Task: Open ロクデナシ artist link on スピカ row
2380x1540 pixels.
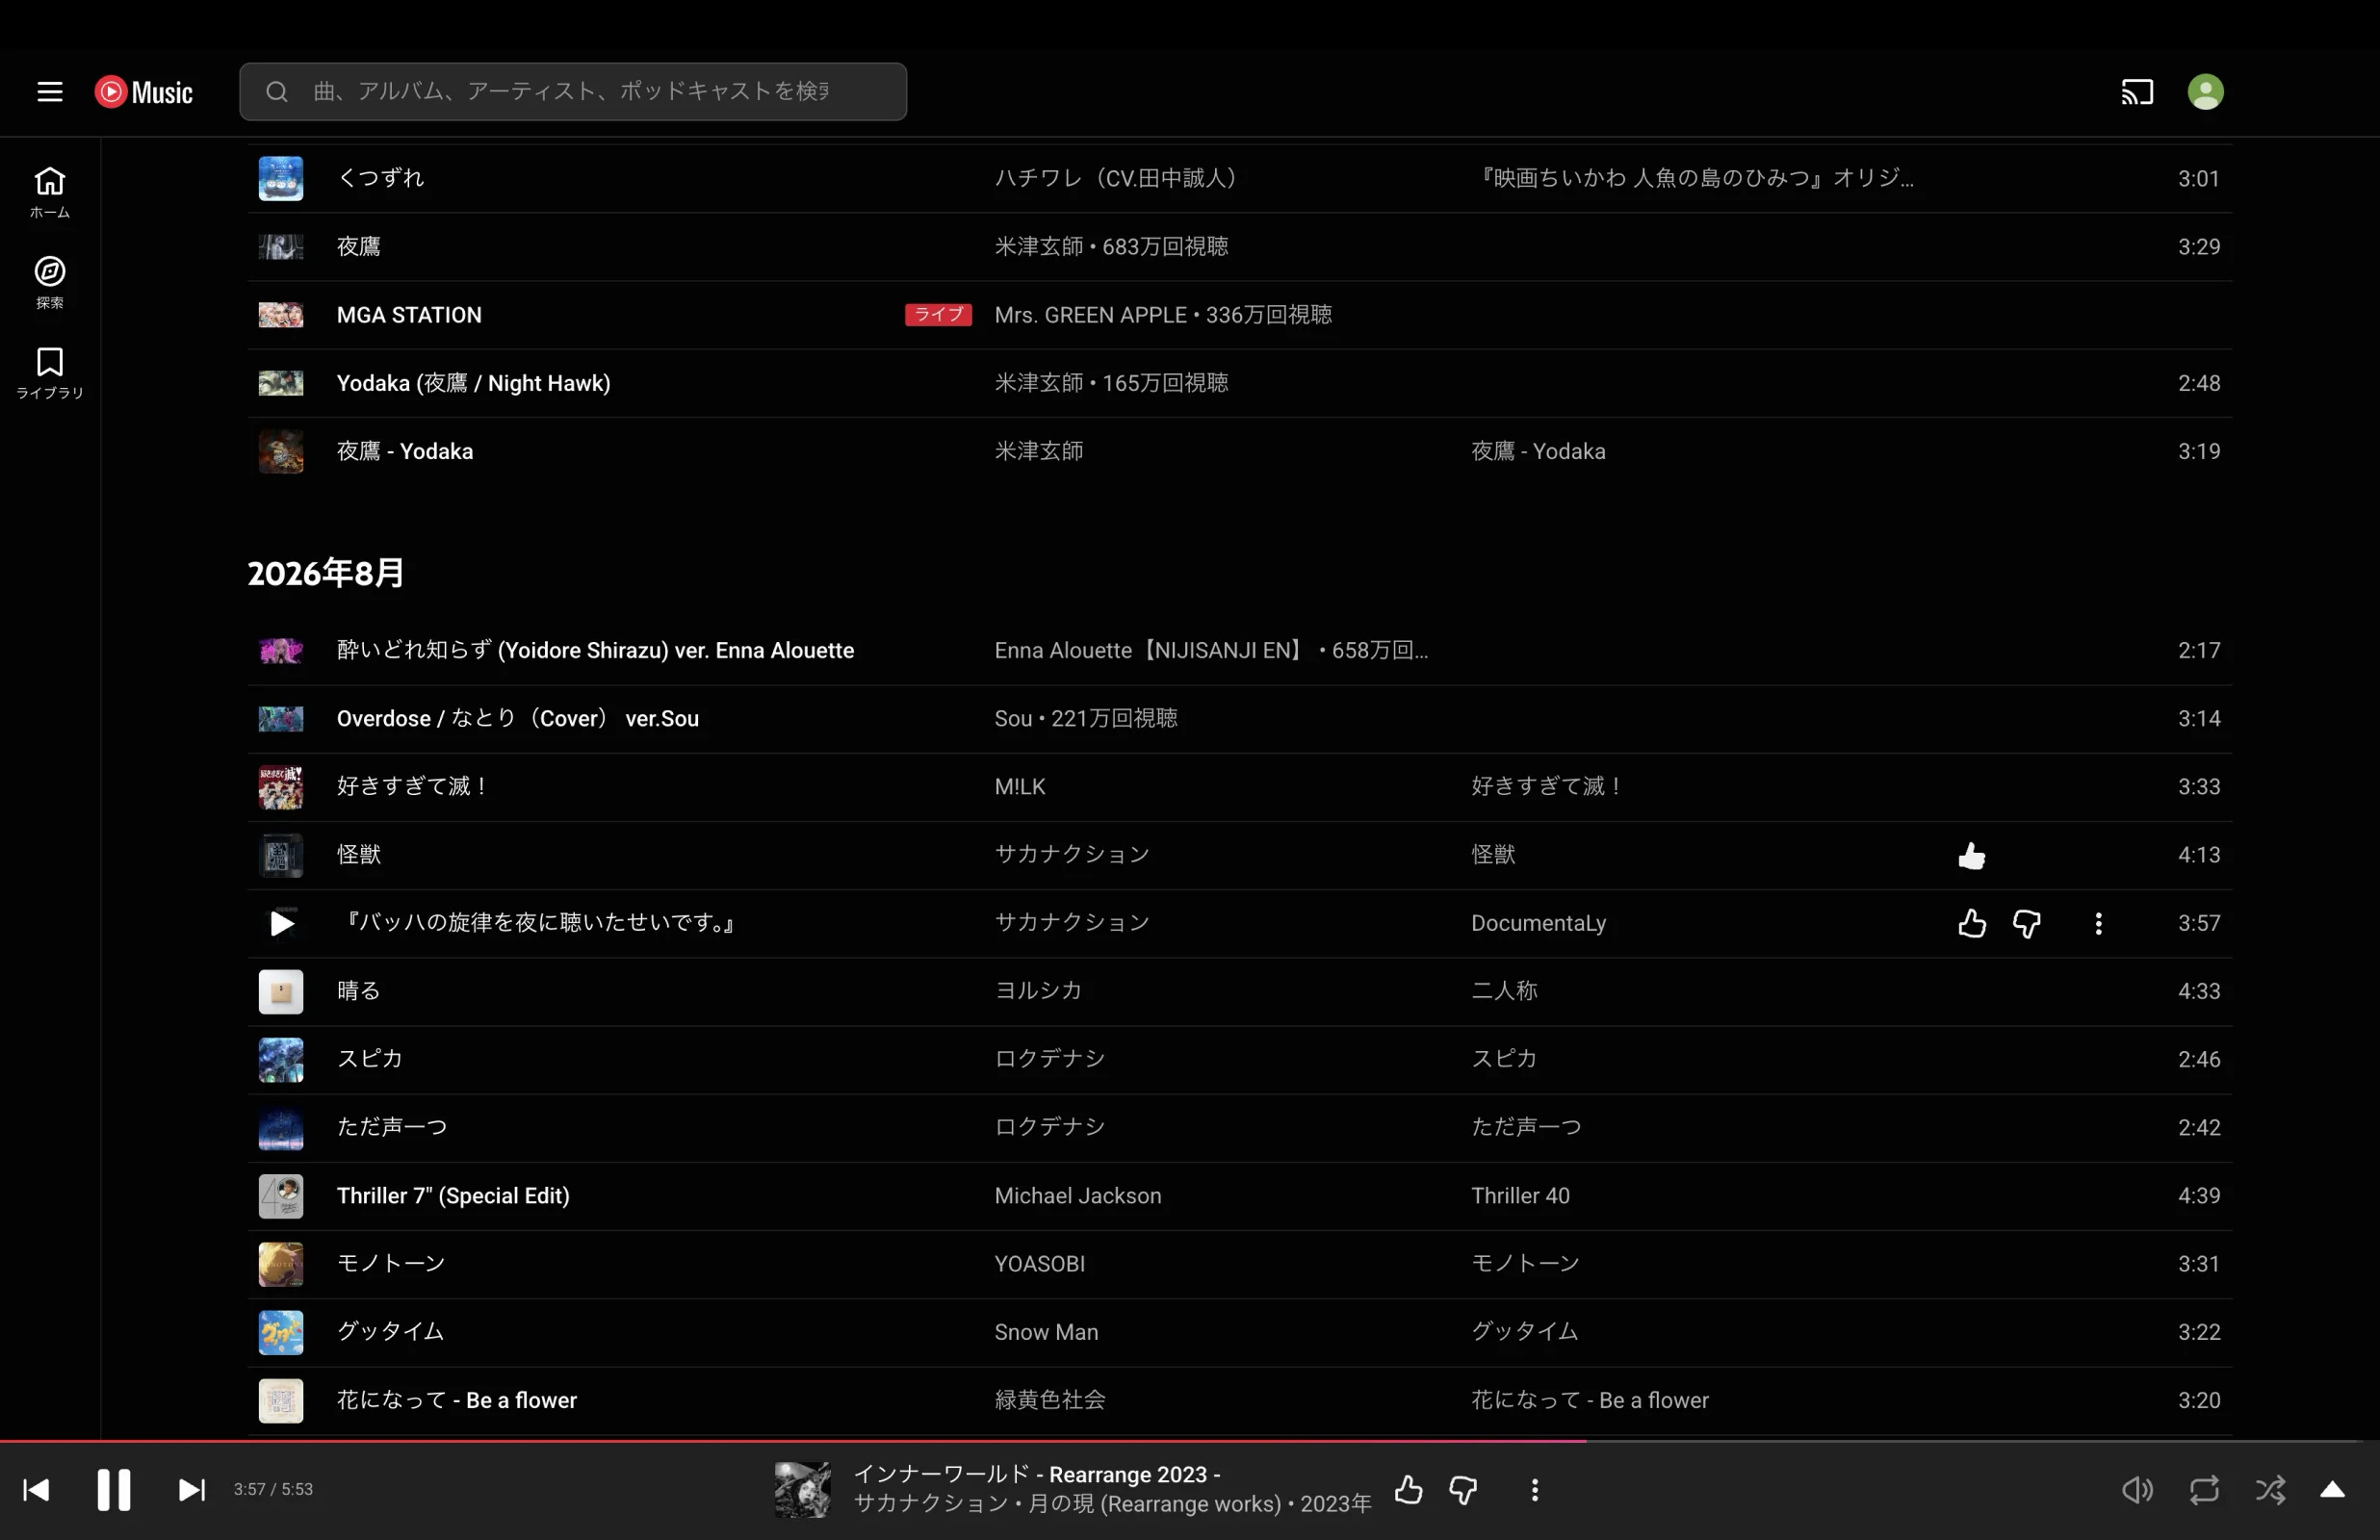Action: (1050, 1059)
